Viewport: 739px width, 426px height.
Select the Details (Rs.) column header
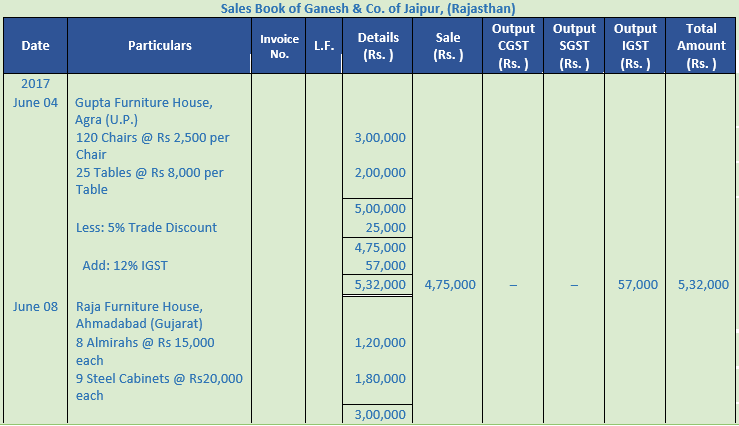[377, 46]
